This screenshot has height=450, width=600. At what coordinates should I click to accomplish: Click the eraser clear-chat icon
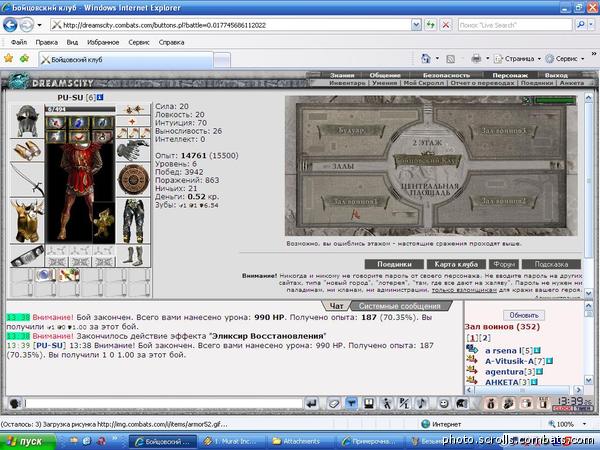tap(334, 403)
